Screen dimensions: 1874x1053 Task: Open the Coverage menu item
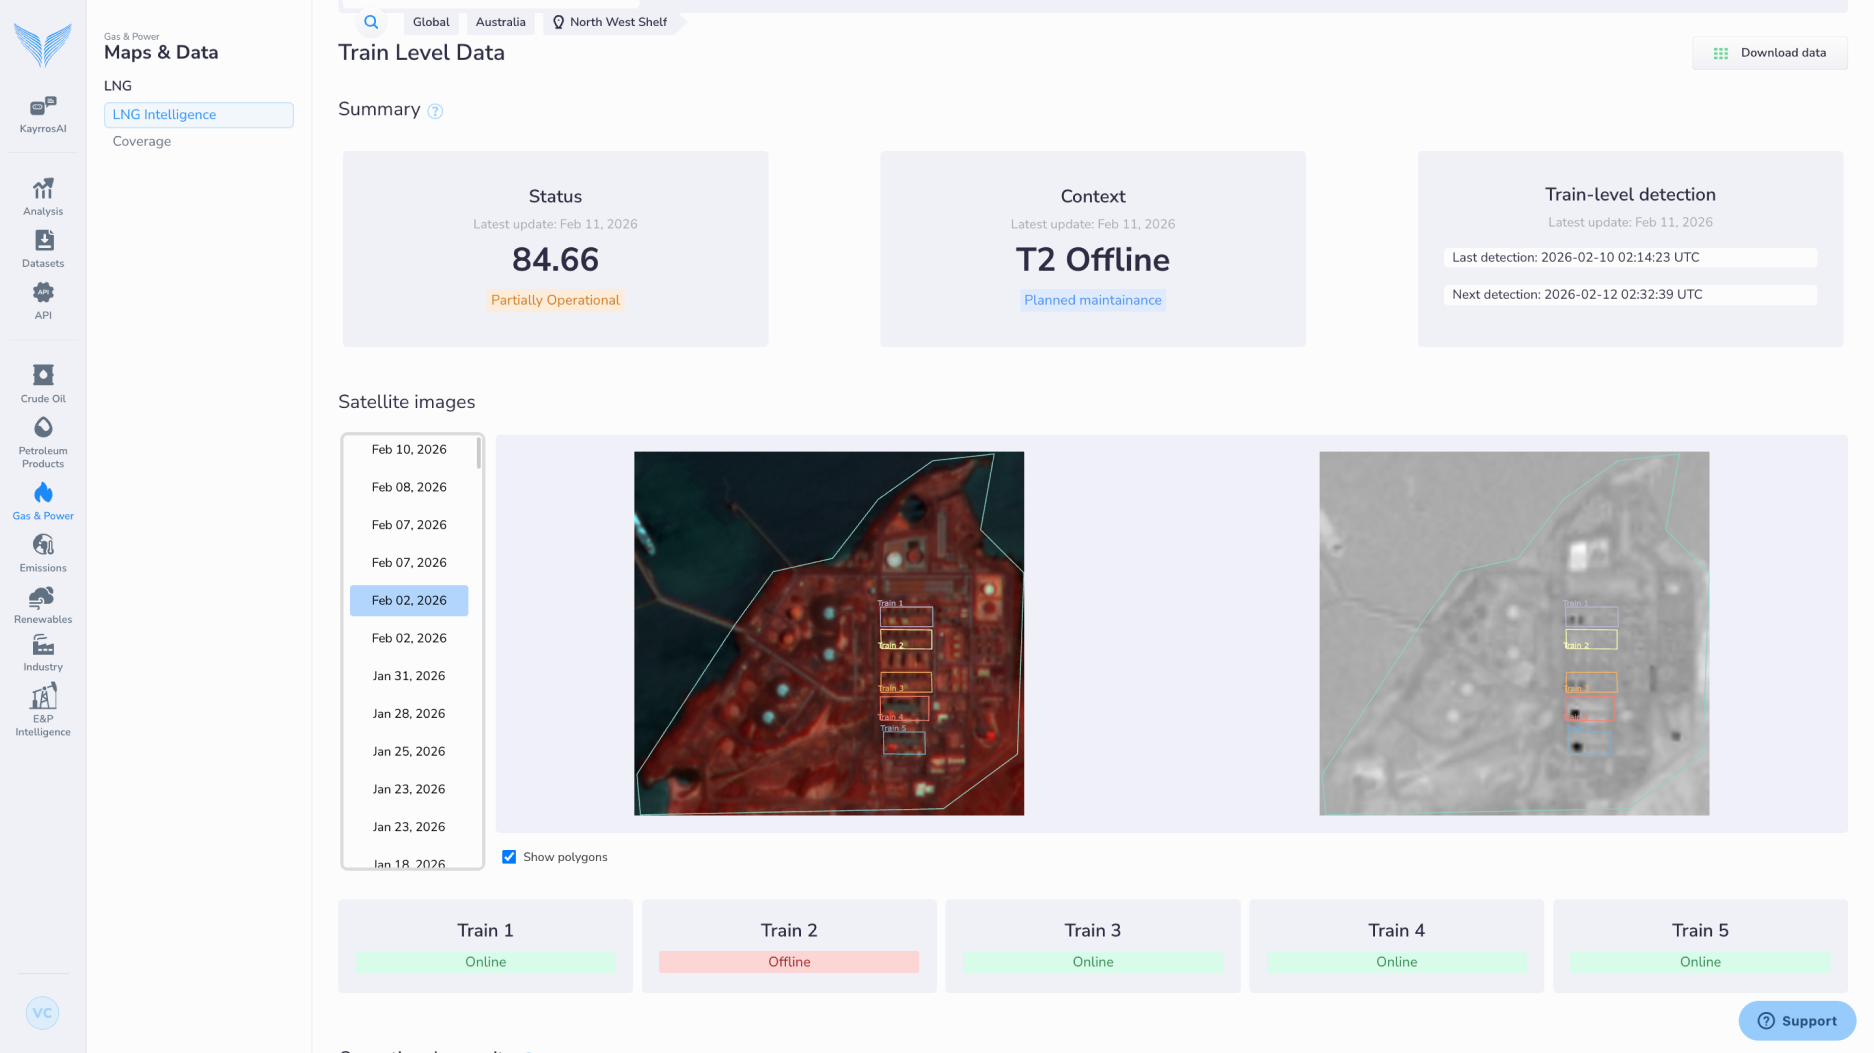click(142, 141)
